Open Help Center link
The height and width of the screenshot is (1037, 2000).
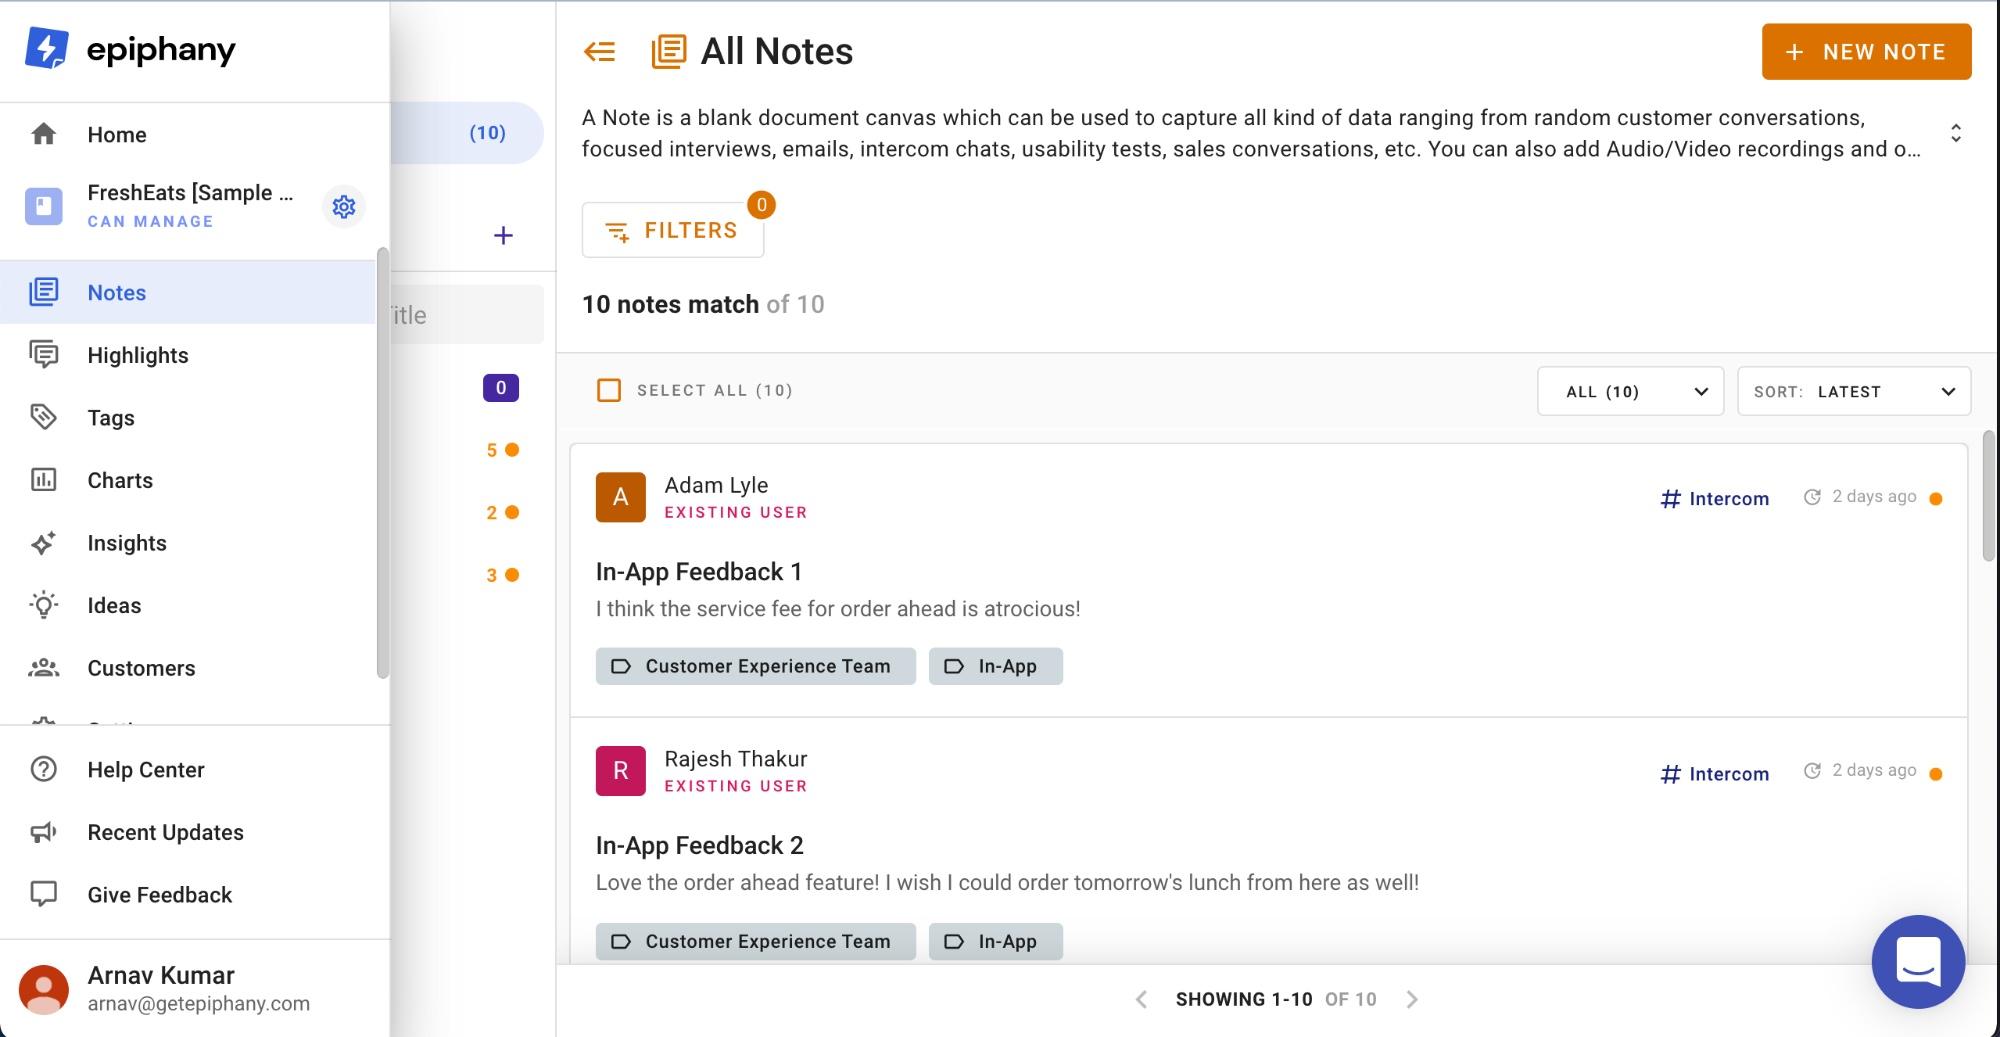tap(146, 770)
